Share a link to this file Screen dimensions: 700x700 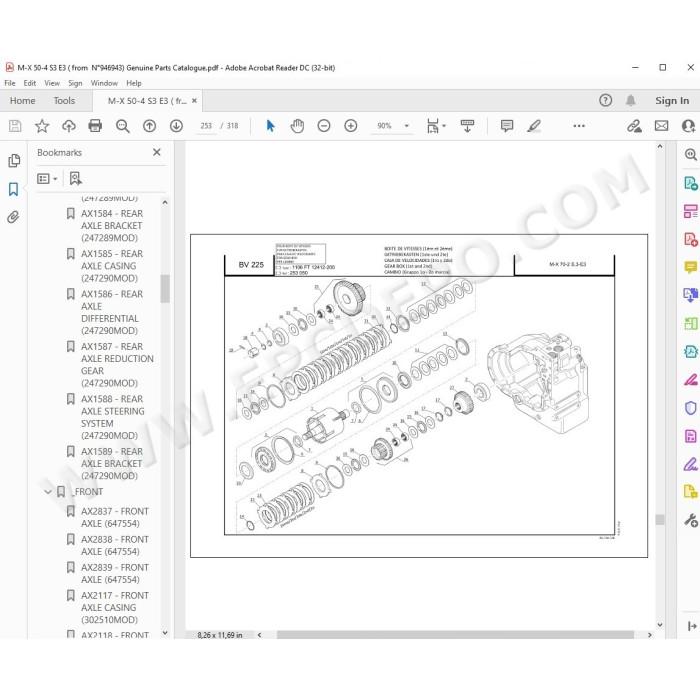634,126
